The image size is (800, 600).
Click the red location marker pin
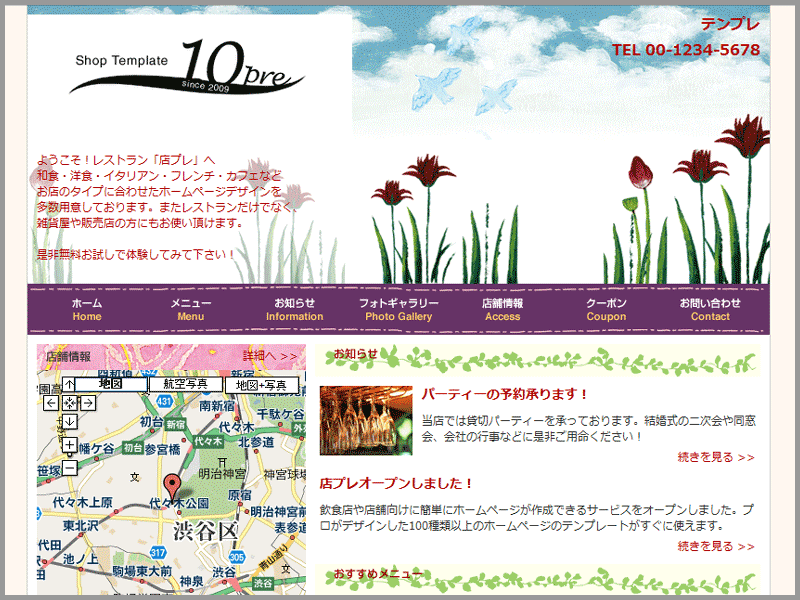pyautogui.click(x=172, y=487)
